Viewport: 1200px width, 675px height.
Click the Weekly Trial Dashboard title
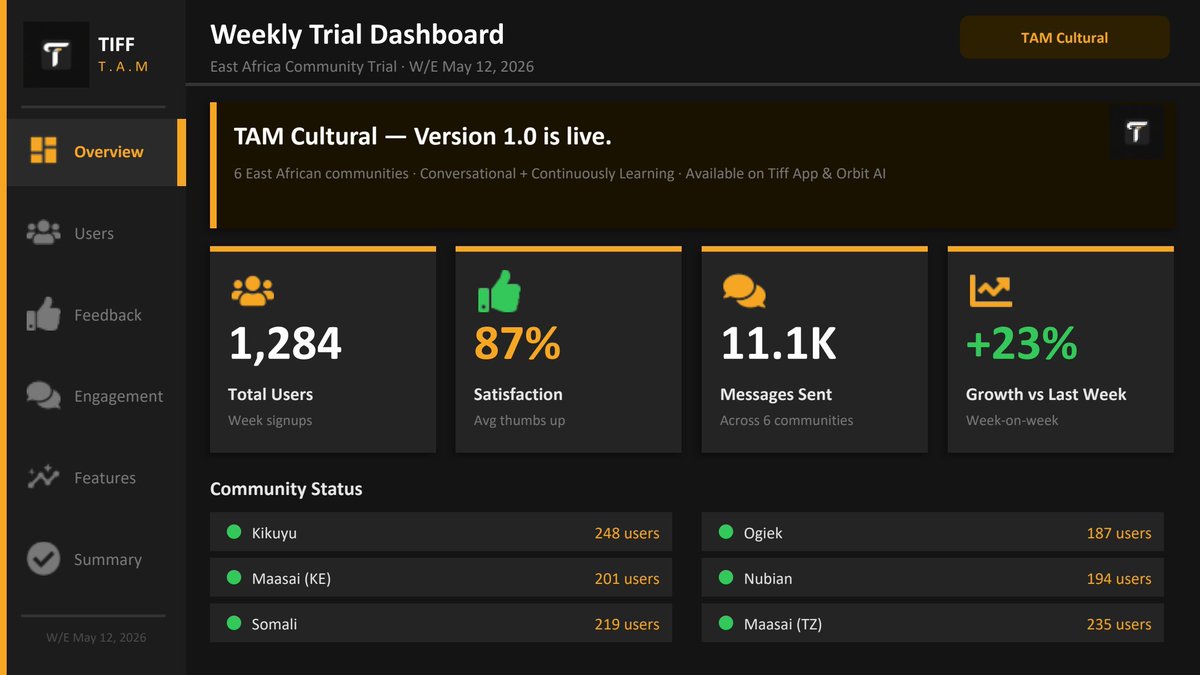point(357,35)
